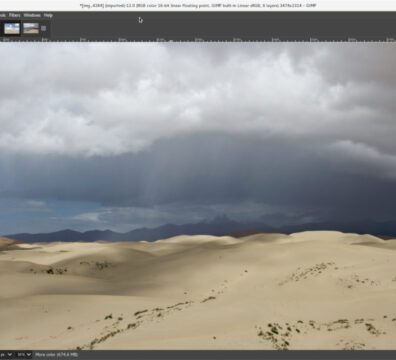Expand the unit dropdown in the status bar

click(6, 355)
